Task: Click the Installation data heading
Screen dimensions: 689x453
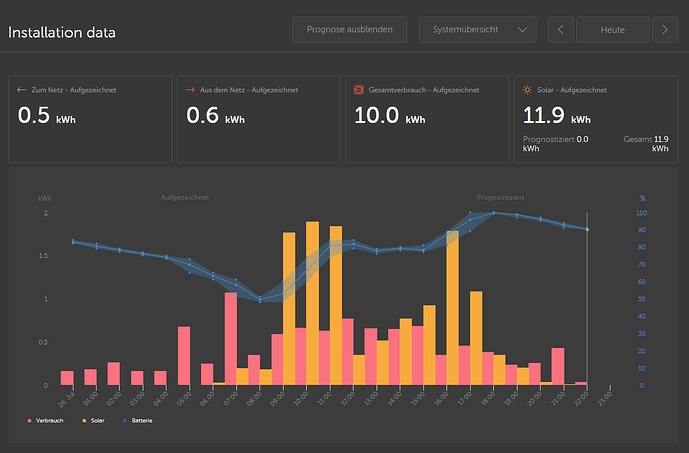Action: pos(62,33)
